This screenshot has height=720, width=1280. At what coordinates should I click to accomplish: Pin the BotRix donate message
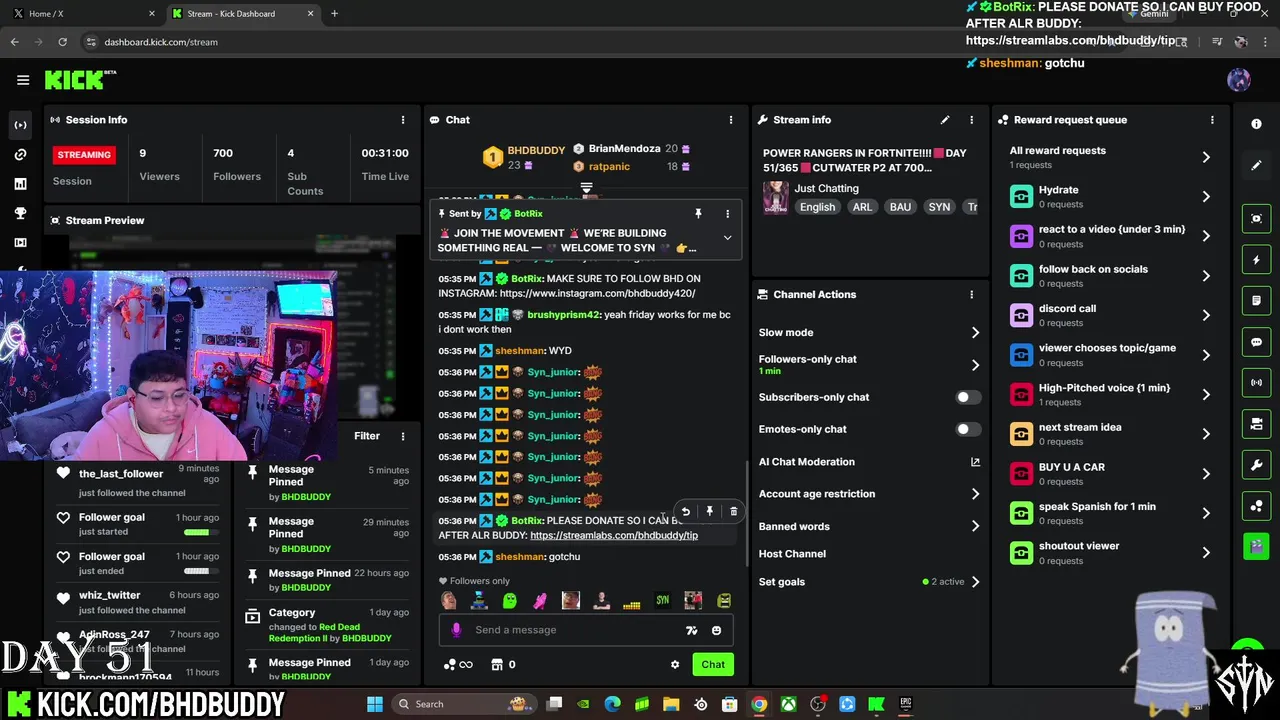[x=710, y=512]
